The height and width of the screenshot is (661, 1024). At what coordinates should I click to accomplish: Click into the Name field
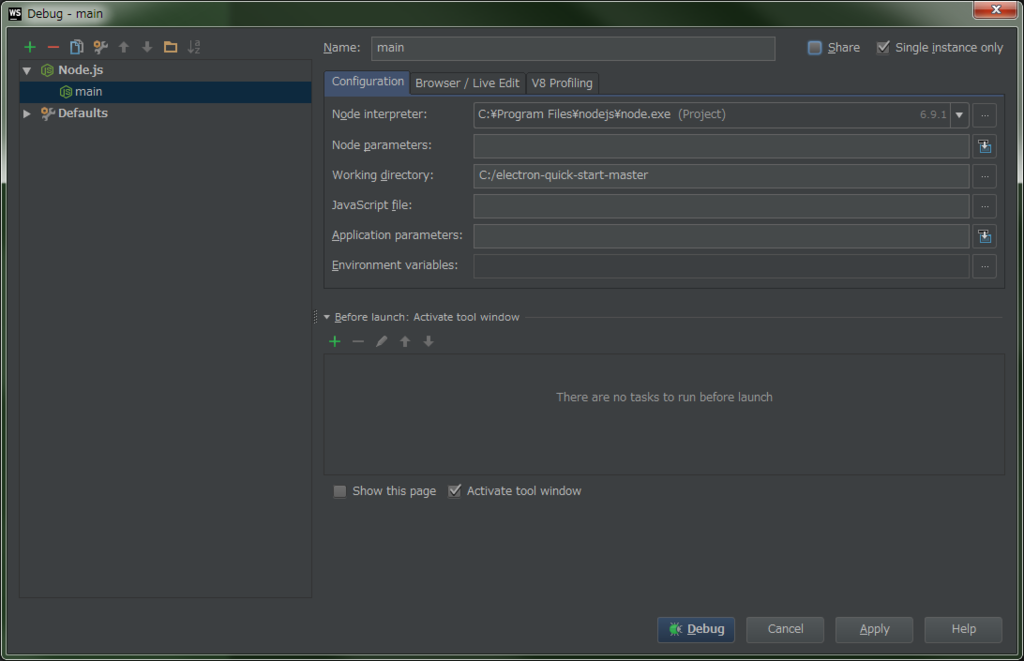tap(573, 48)
